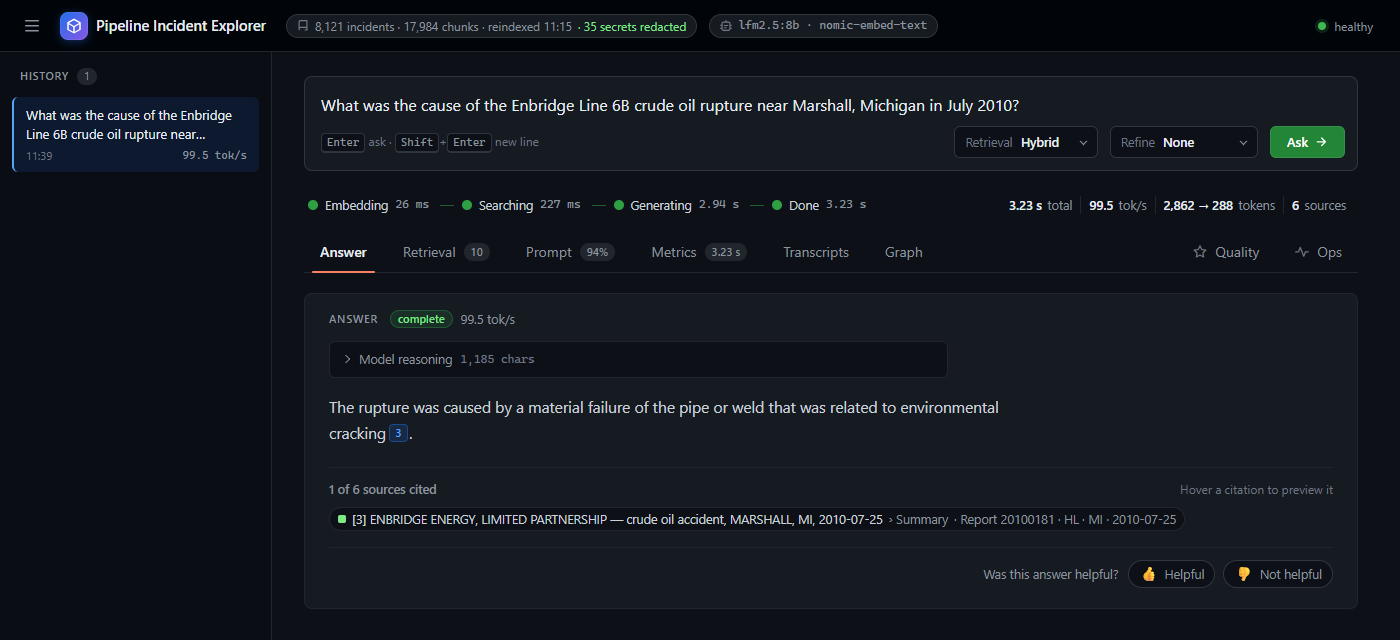Click the Hover a citation to preview it hint
Screen dimensions: 1400x640
click(1256, 490)
